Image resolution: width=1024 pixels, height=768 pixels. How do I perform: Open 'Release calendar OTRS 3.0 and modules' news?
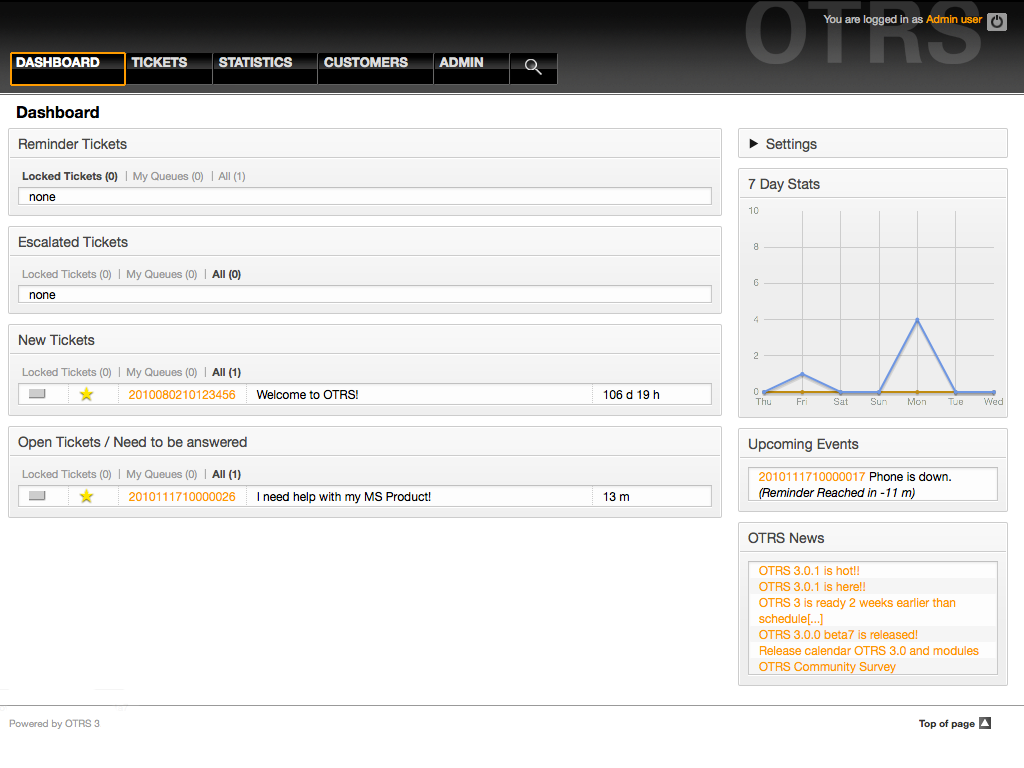coord(869,650)
